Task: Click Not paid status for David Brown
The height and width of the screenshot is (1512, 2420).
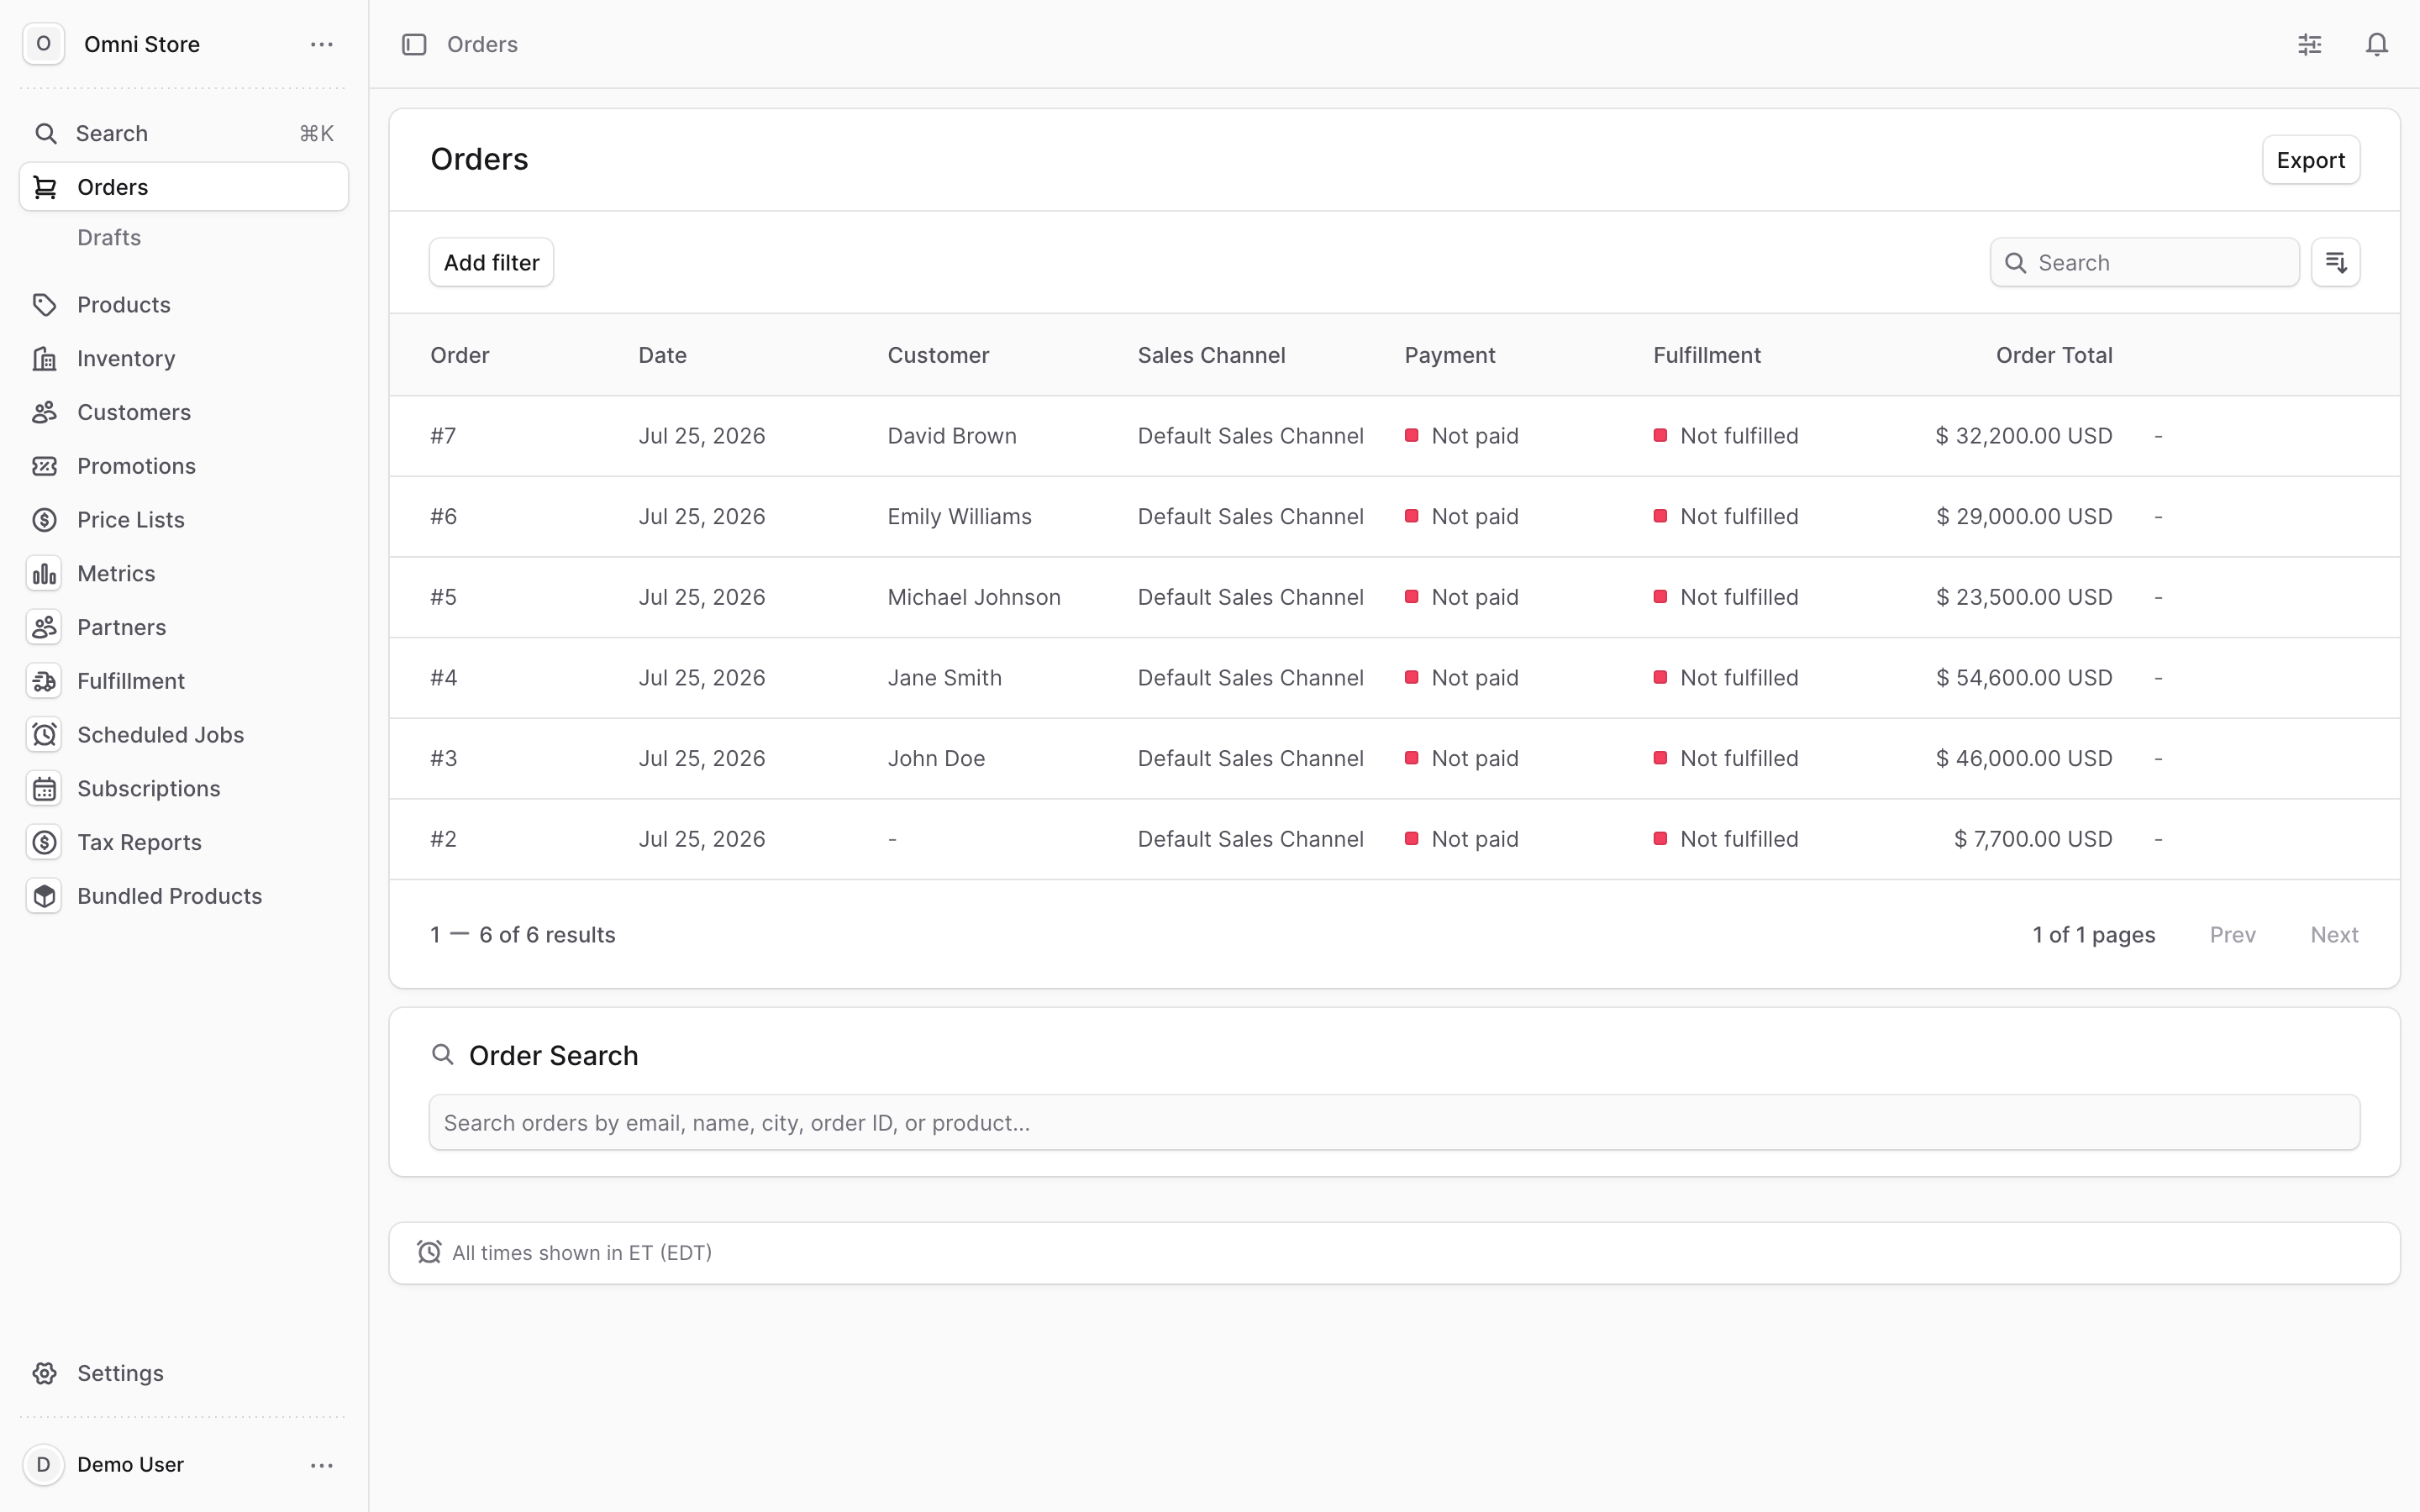Action: [x=1462, y=436]
